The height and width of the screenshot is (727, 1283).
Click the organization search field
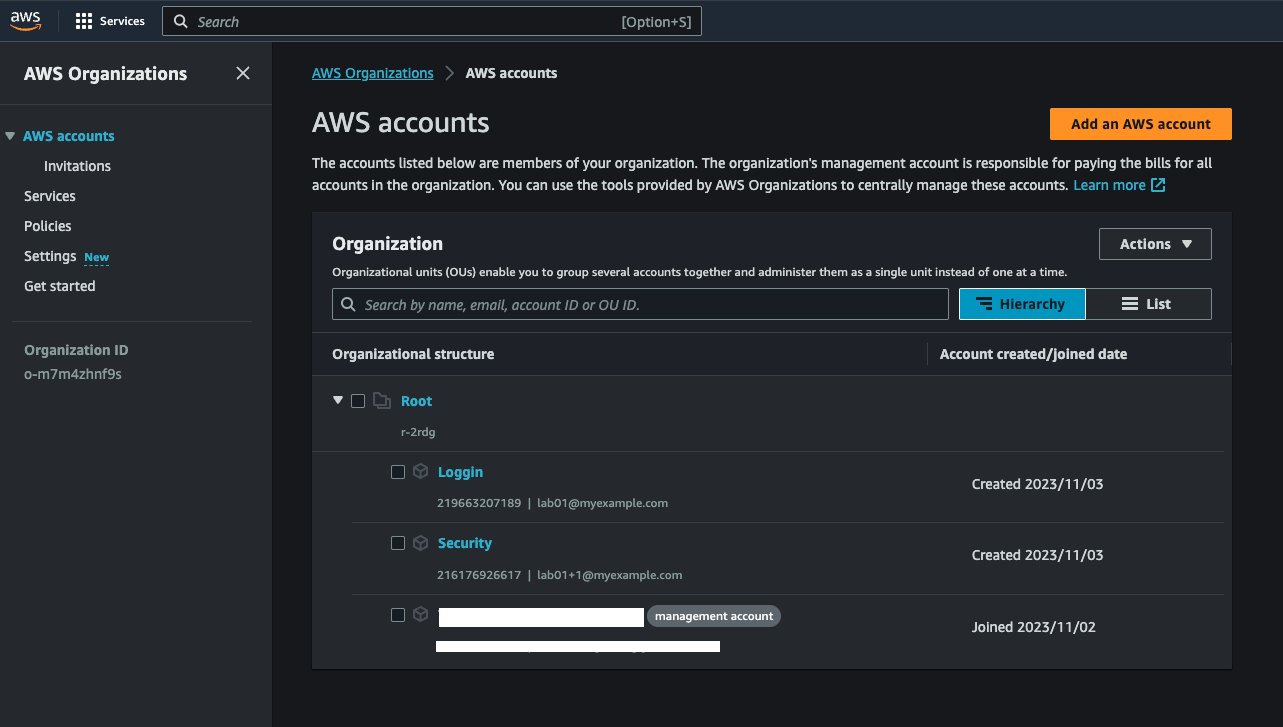pos(640,304)
